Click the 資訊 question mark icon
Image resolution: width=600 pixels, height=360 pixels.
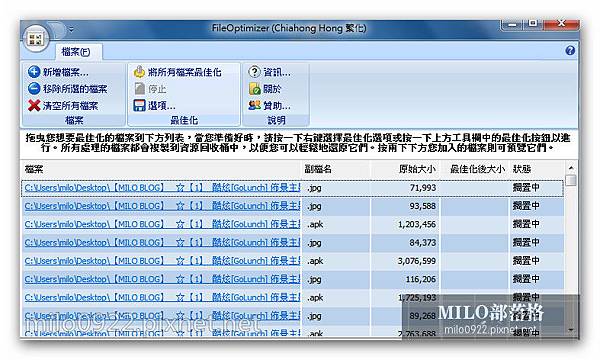click(254, 72)
